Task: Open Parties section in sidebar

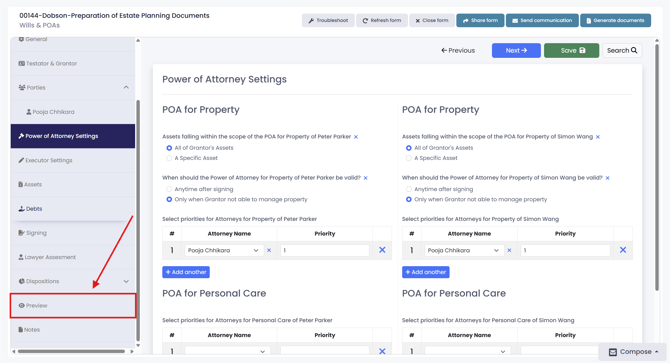Action: (73, 88)
